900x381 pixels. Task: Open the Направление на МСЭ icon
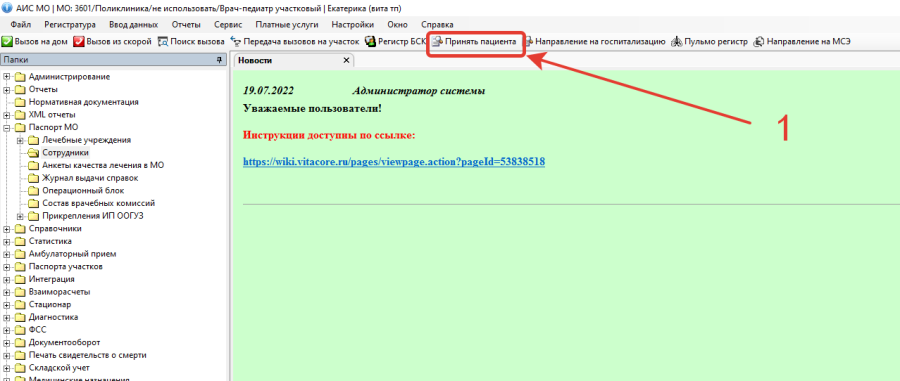pos(759,42)
